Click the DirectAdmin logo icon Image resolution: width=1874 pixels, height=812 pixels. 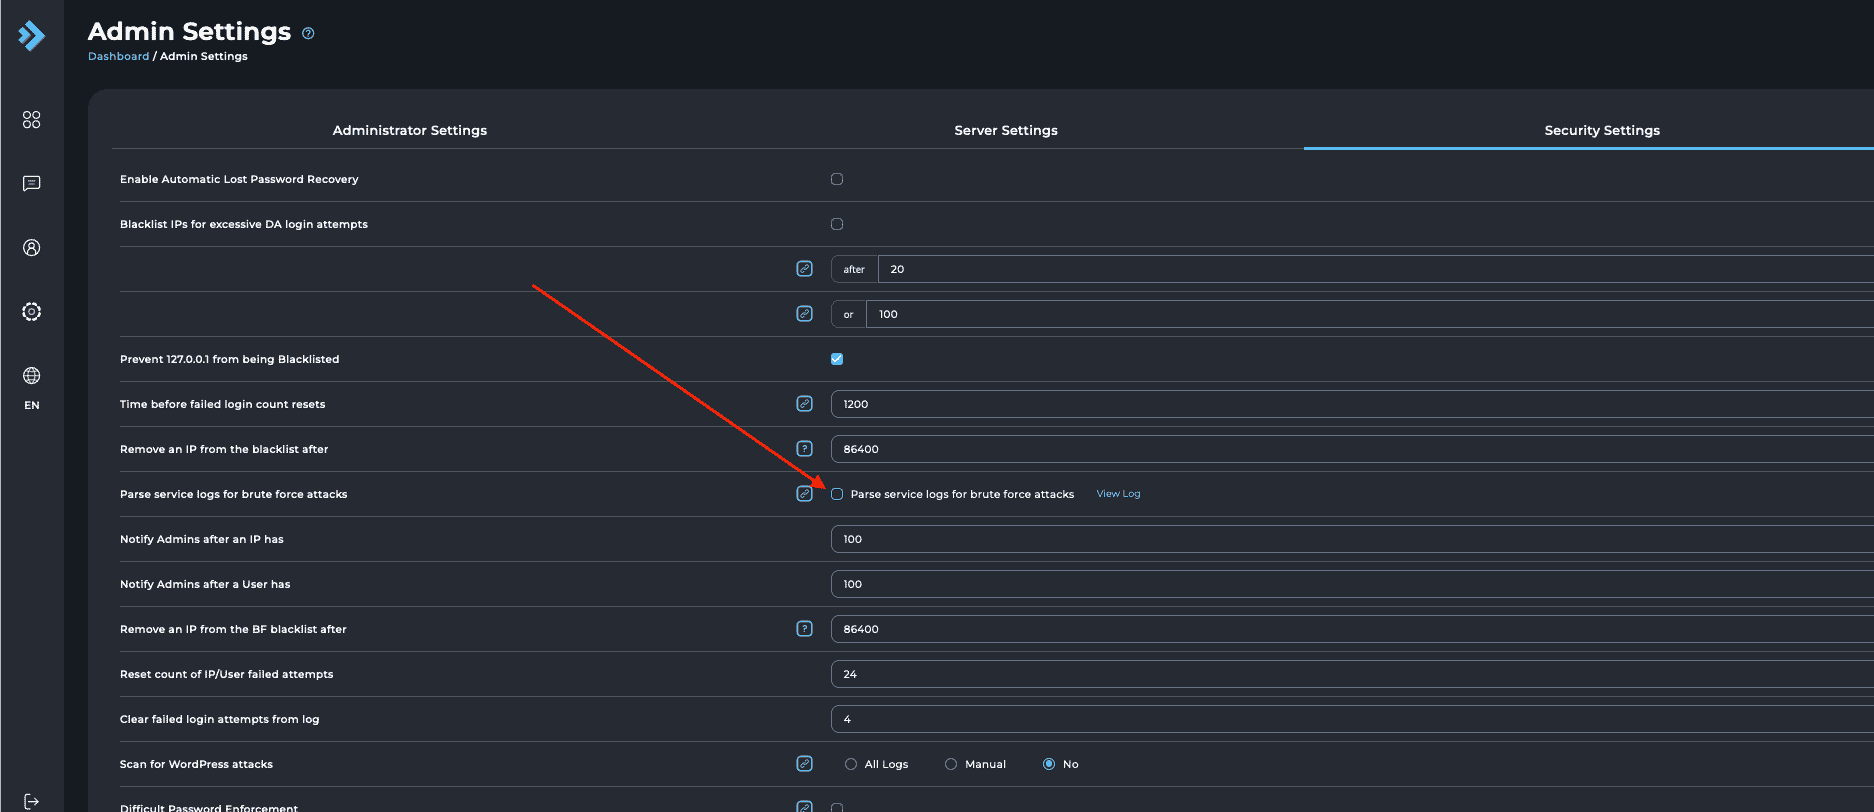tap(32, 36)
